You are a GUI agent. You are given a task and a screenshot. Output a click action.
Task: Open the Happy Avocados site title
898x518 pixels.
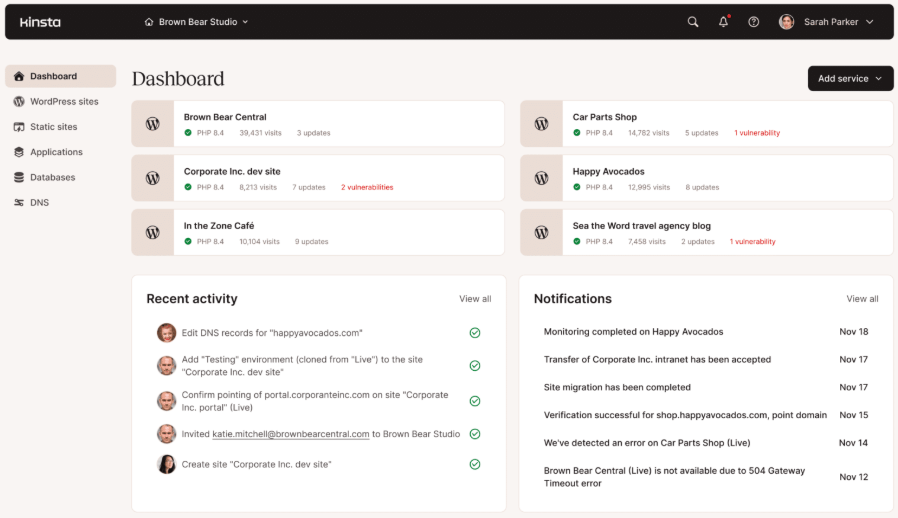click(x=608, y=171)
